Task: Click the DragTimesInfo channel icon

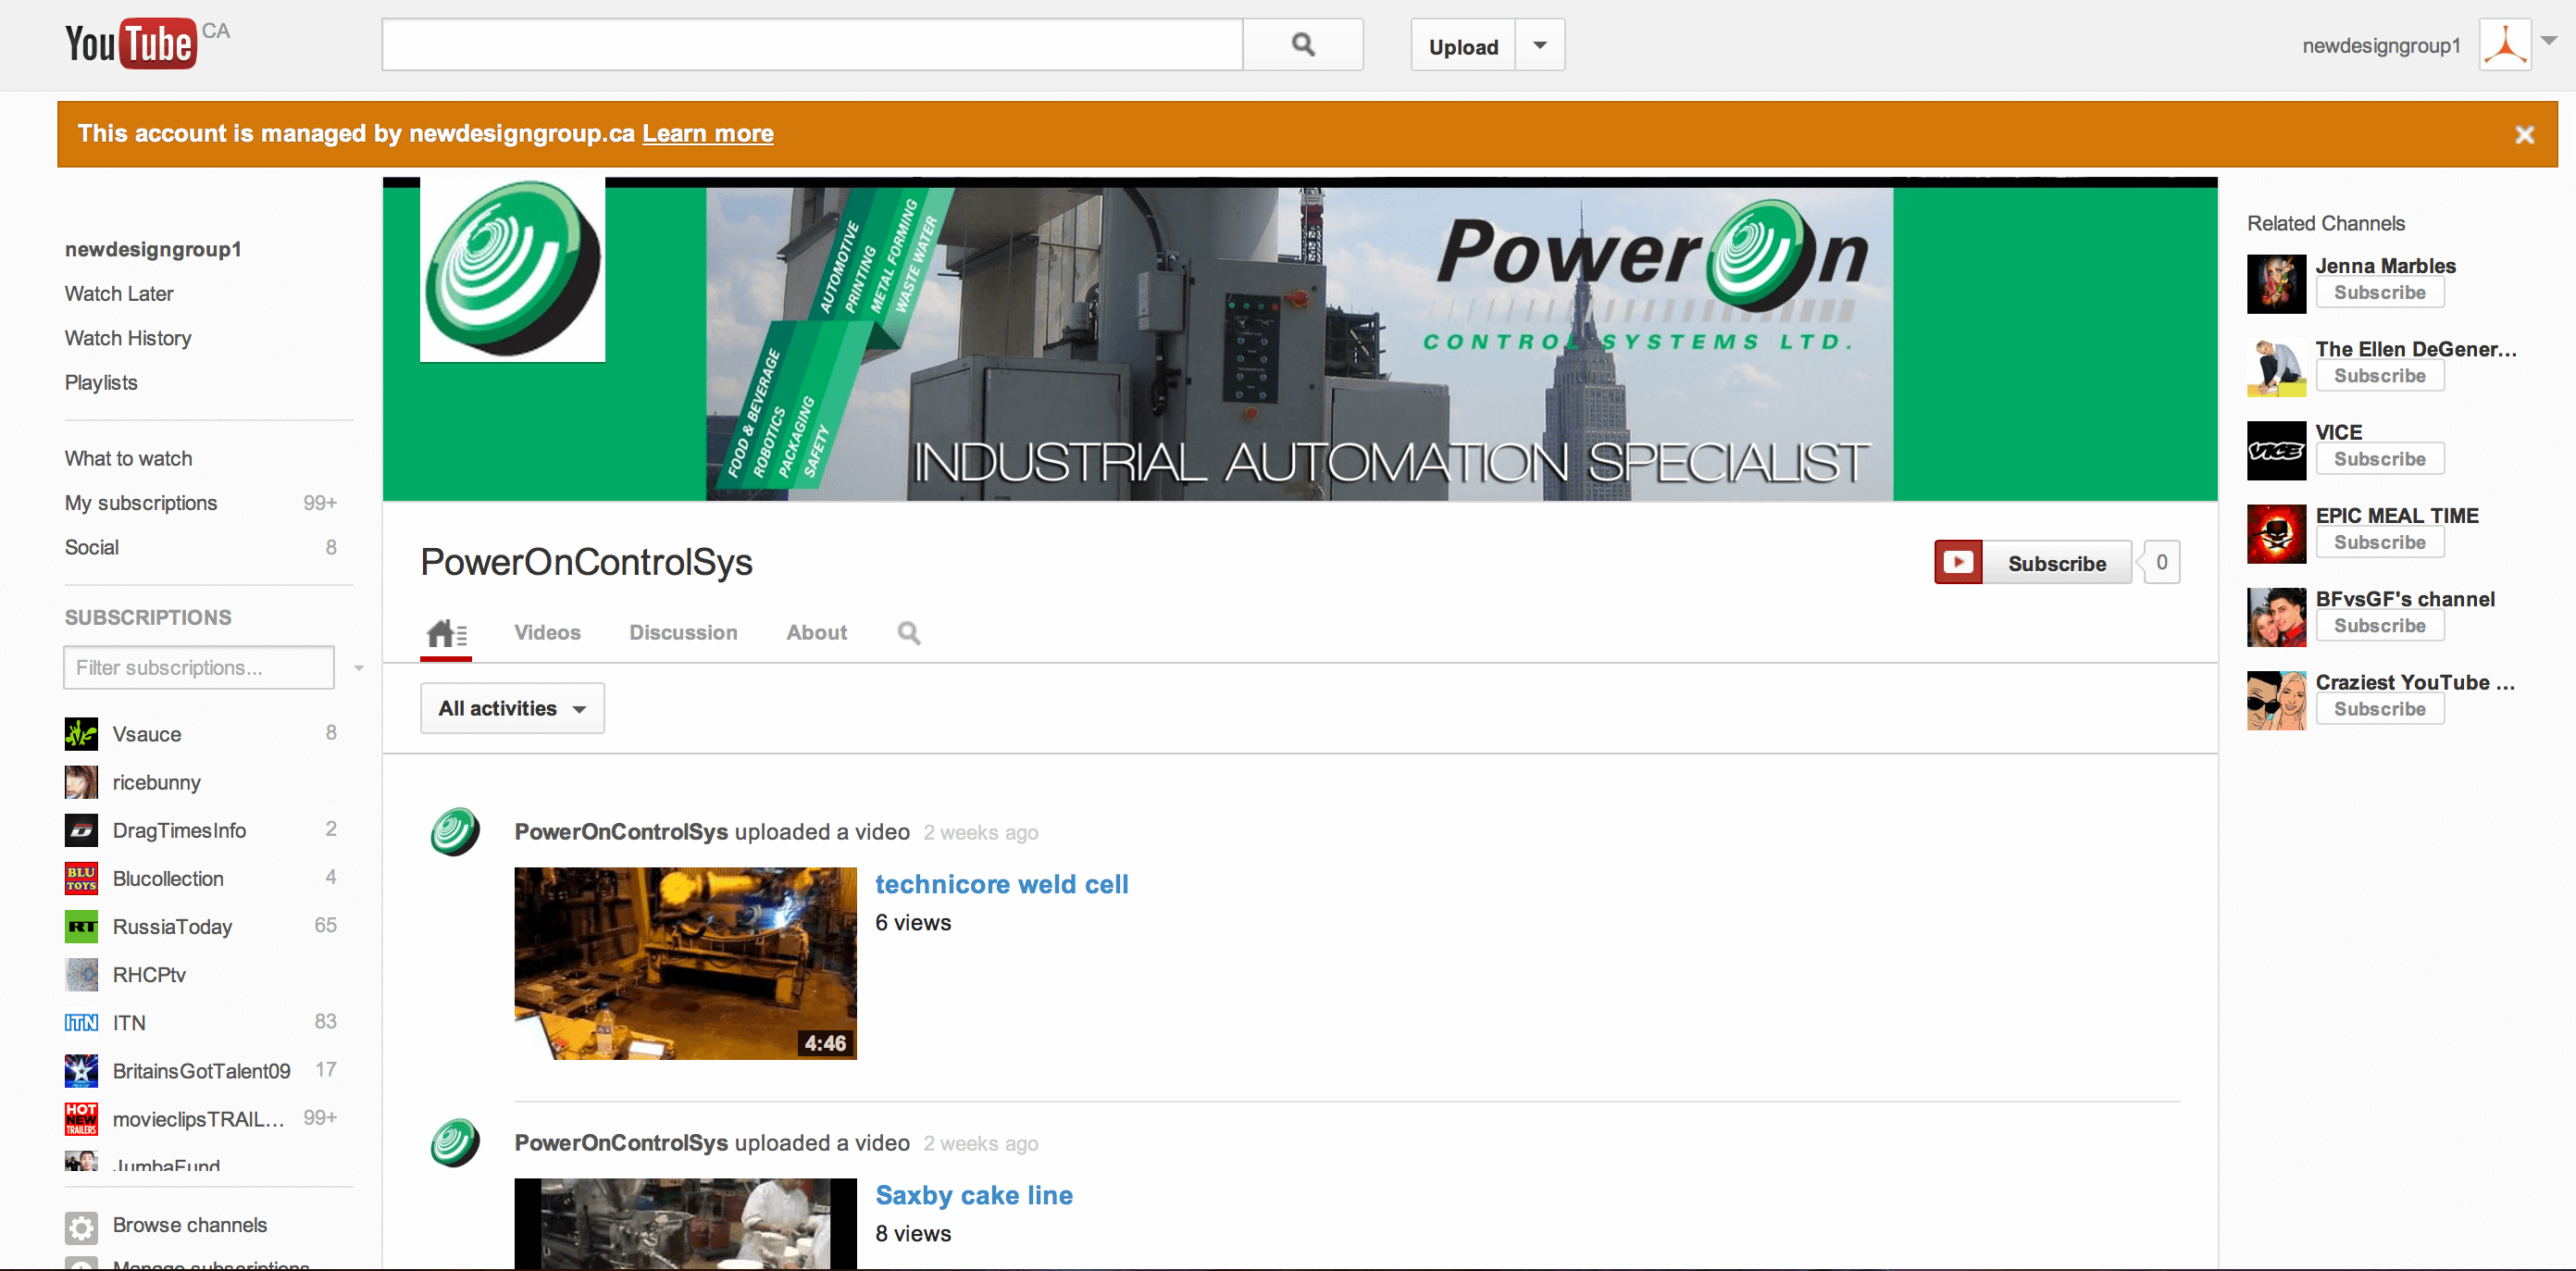Action: point(81,830)
